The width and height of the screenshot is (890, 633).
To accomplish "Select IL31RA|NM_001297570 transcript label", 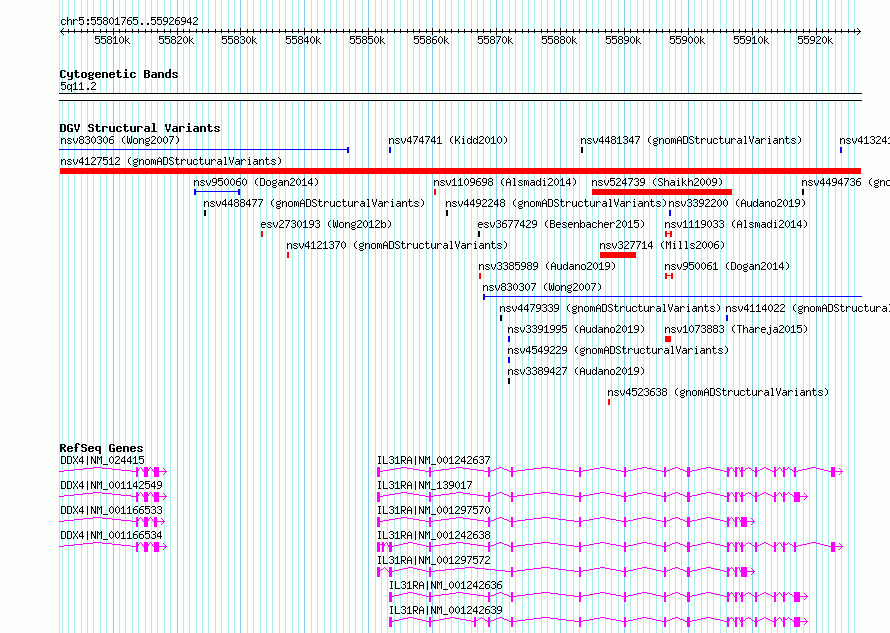I will pyautogui.click(x=434, y=510).
